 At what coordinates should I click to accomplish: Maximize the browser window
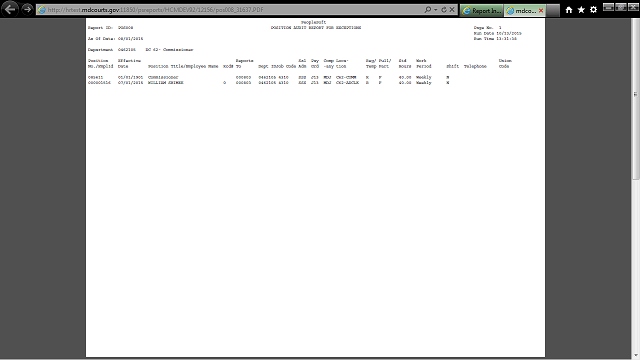[x=621, y=7]
